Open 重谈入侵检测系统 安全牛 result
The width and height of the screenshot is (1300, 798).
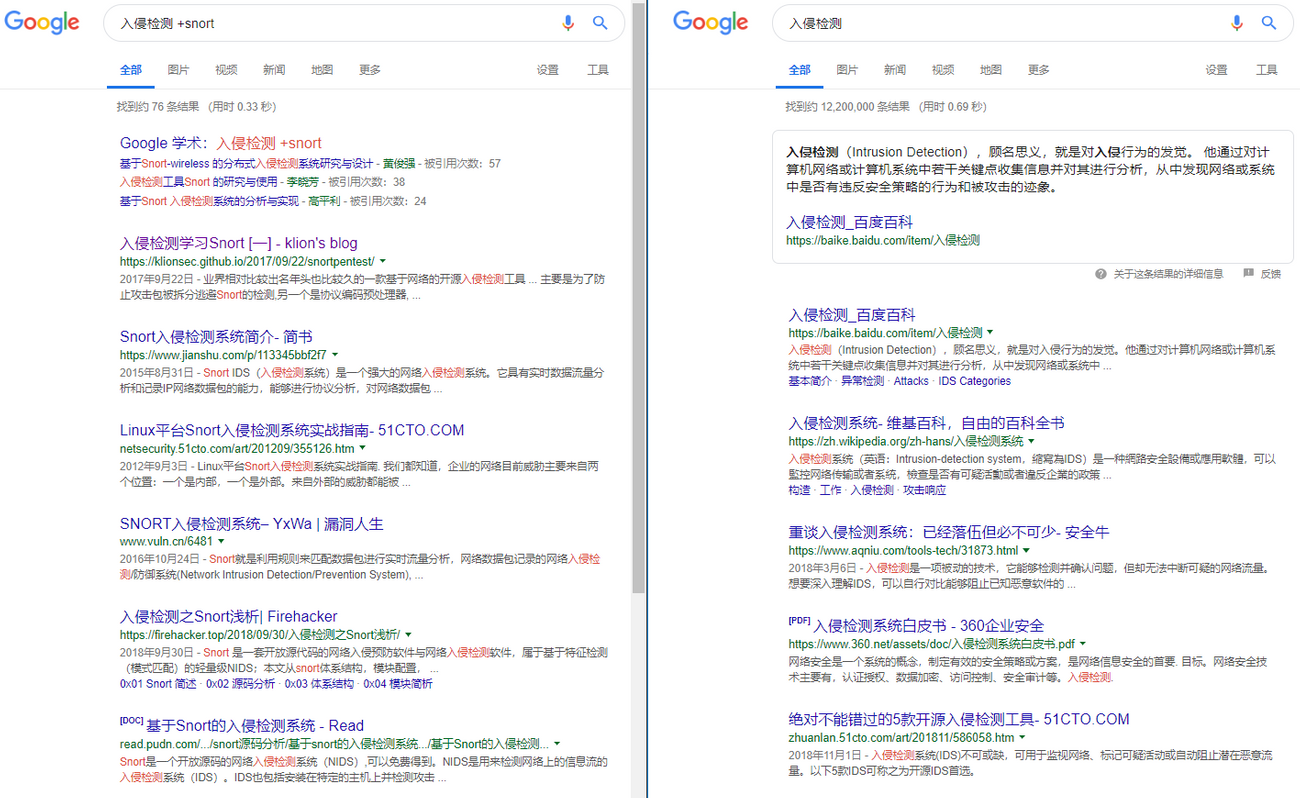point(948,532)
